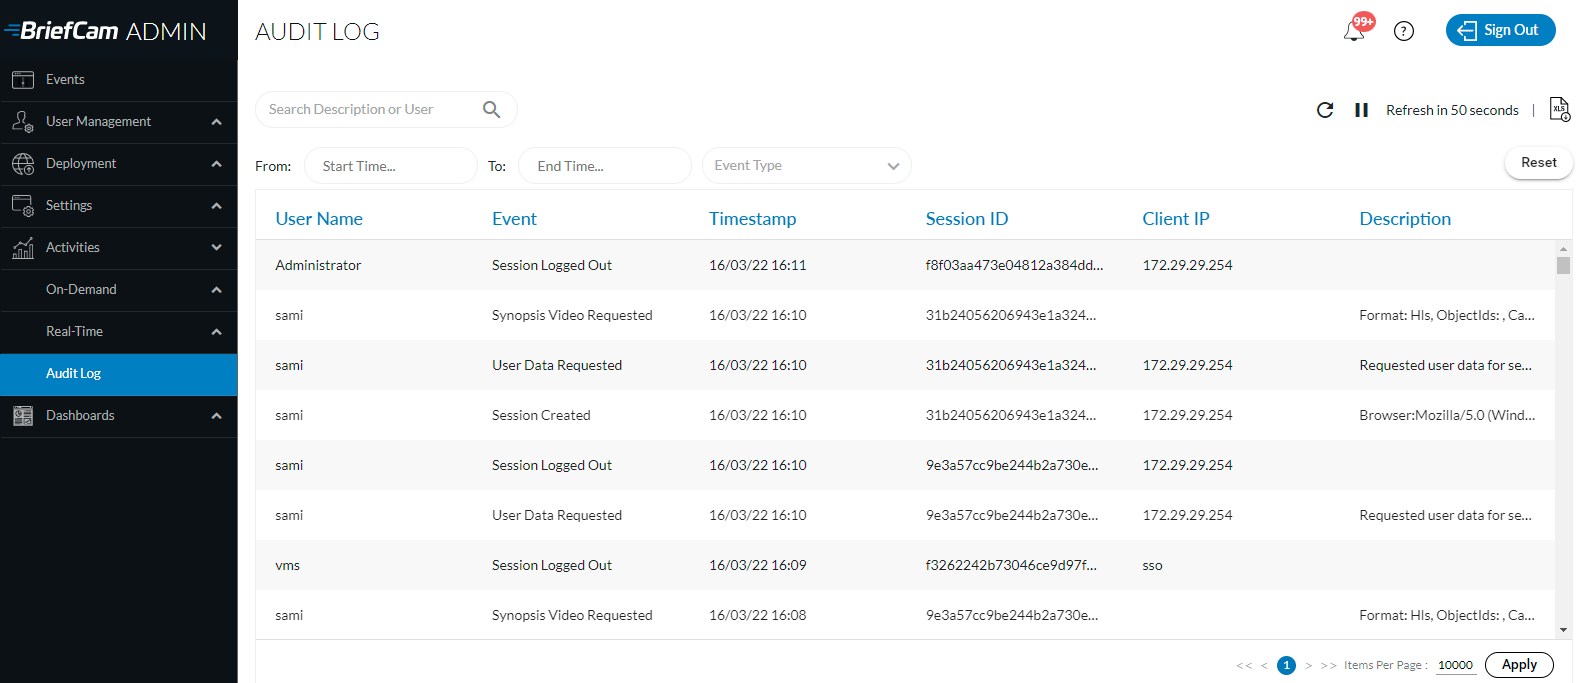Collapse the User Management section chevron
The width and height of the screenshot is (1576, 683).
click(216, 122)
